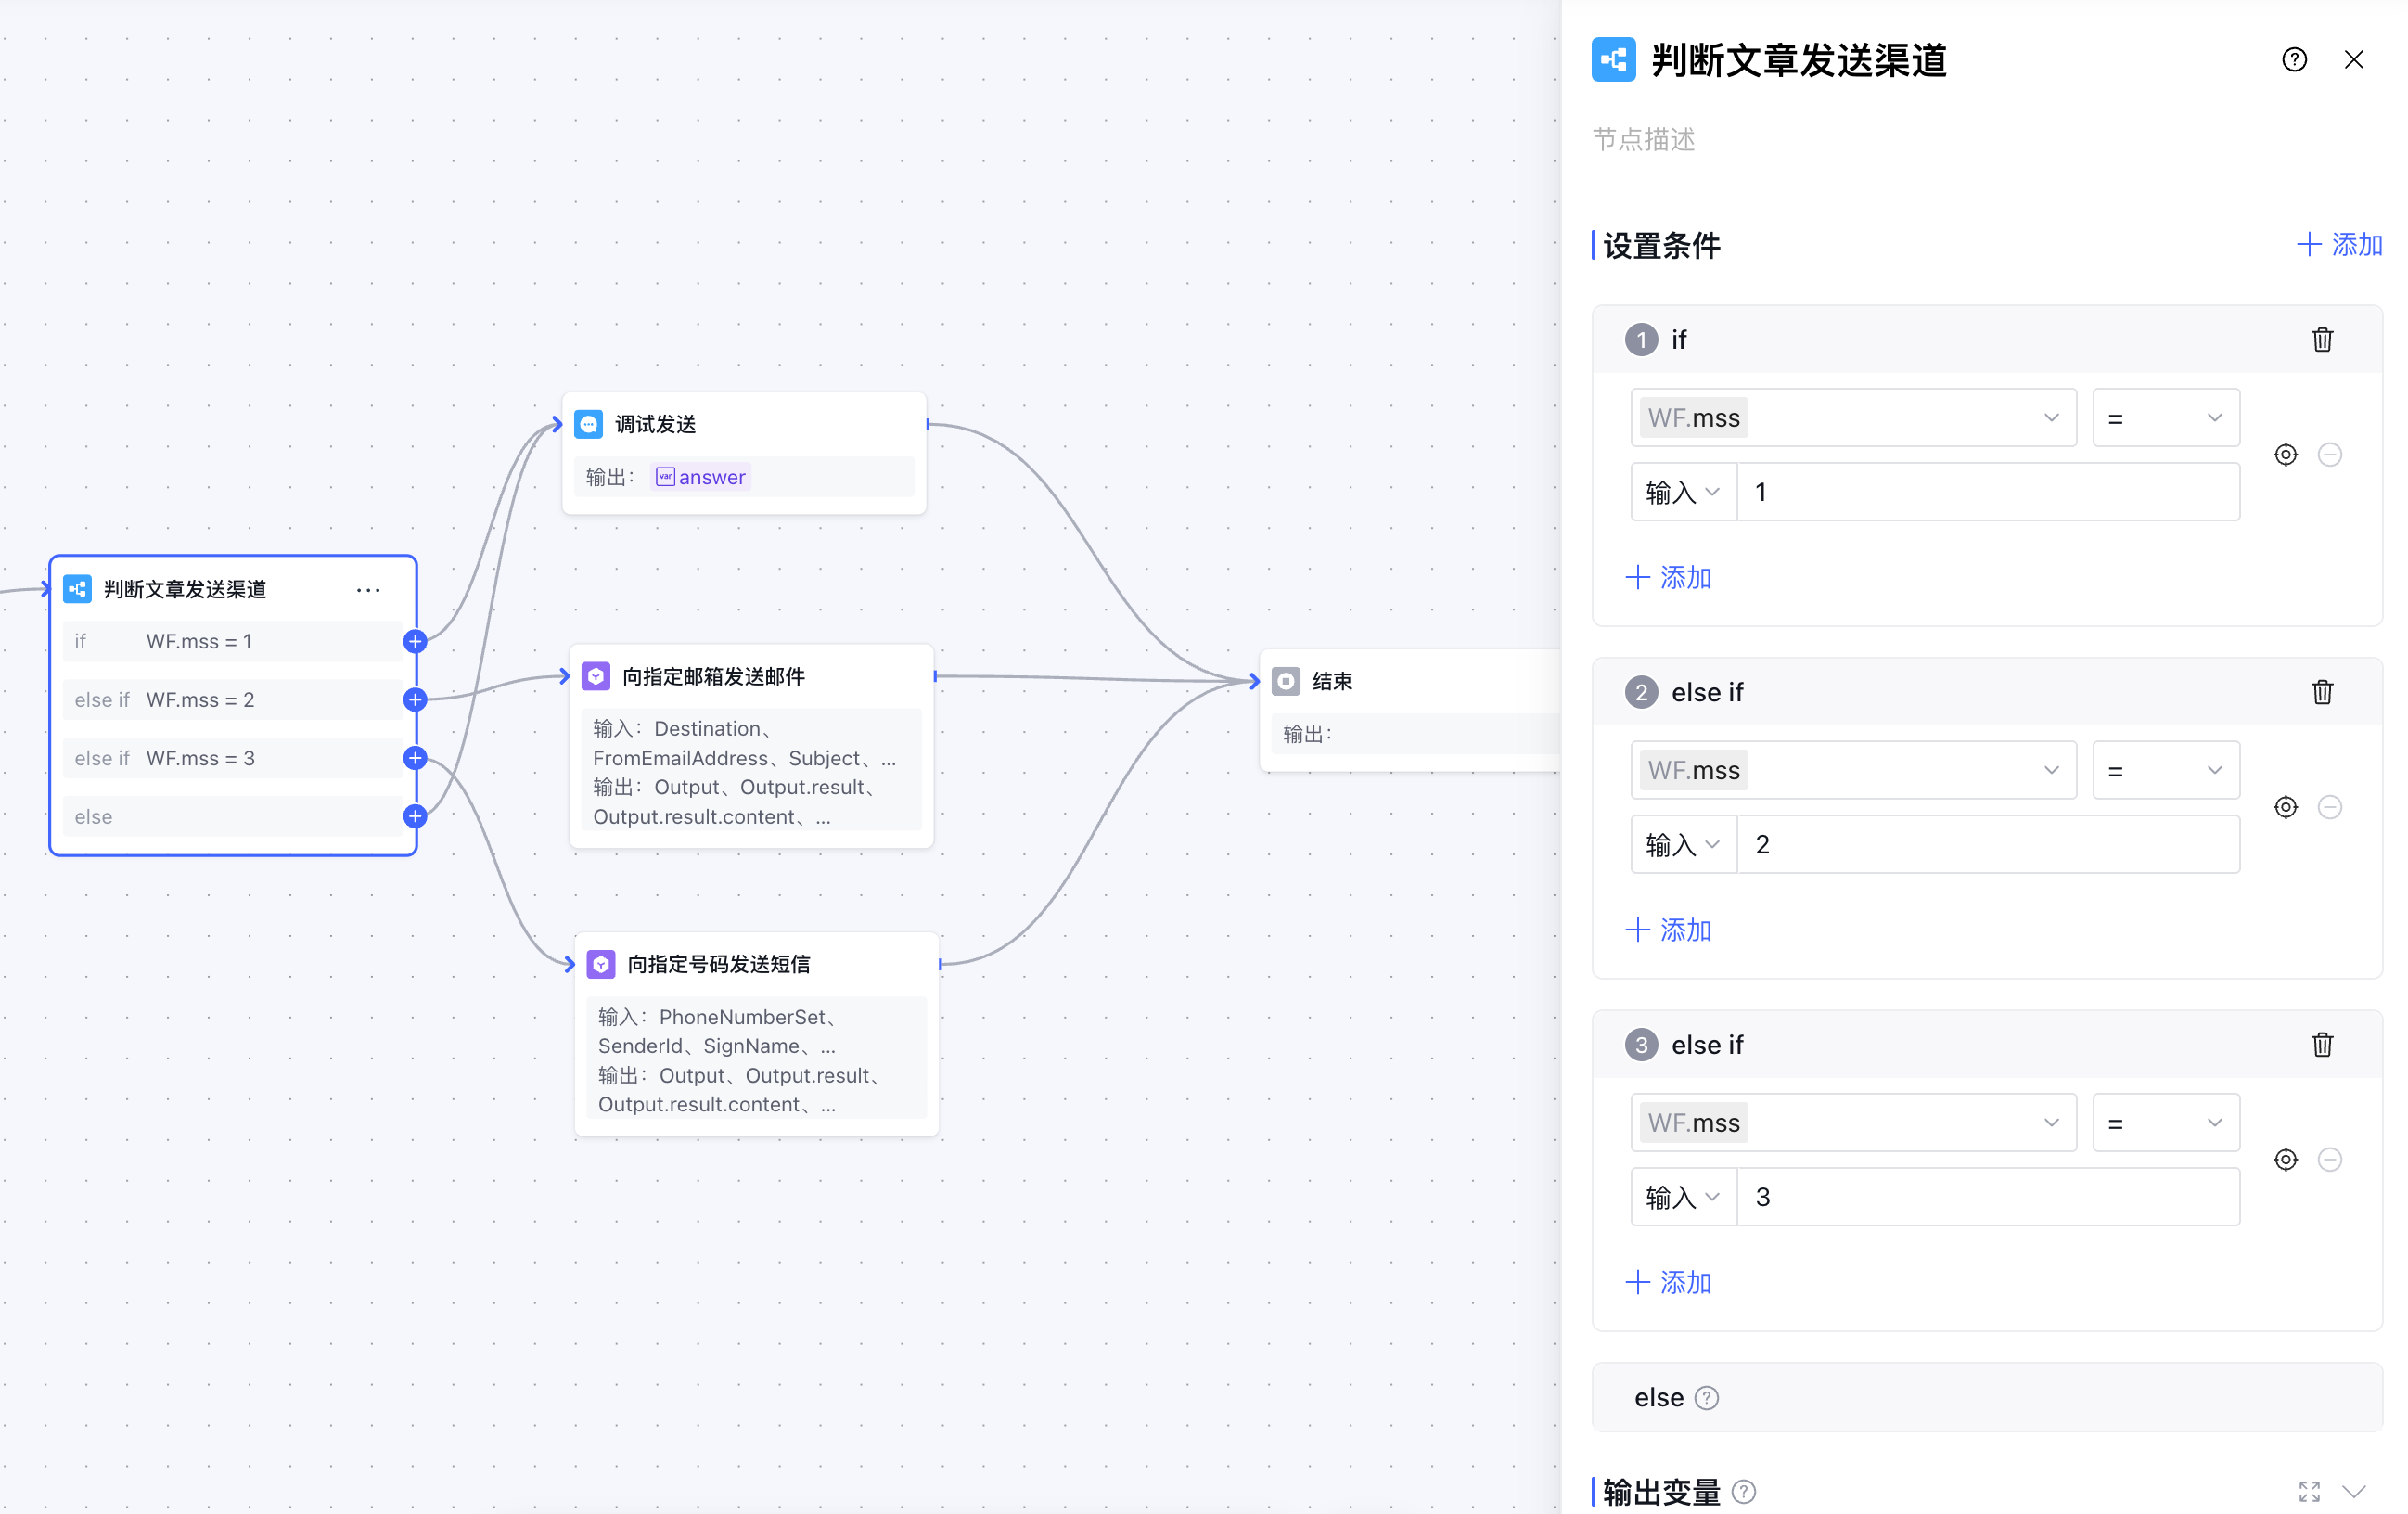
Task: Remove condition row with minus circle in block 2
Action: tap(2329, 807)
